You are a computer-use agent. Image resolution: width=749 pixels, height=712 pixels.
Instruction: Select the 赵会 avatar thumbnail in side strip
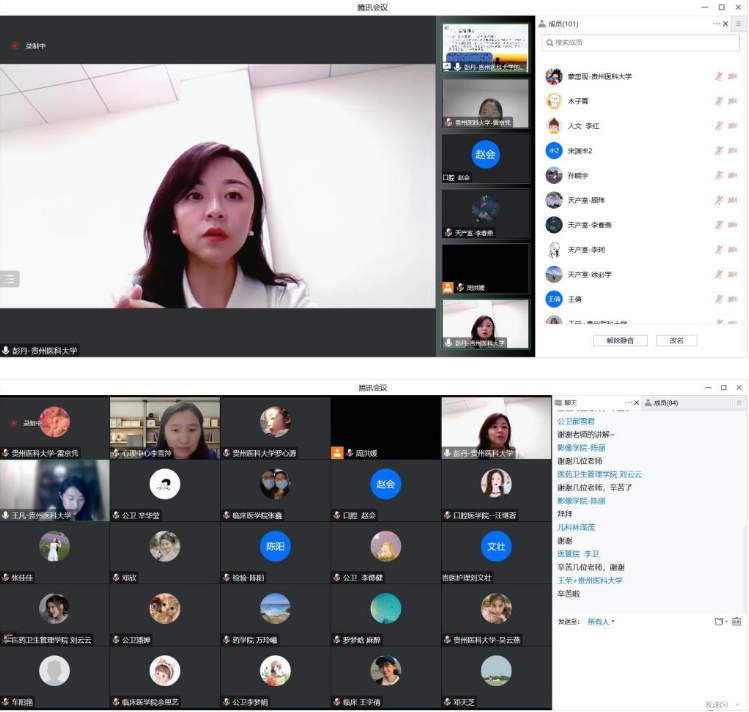pyautogui.click(x=485, y=155)
